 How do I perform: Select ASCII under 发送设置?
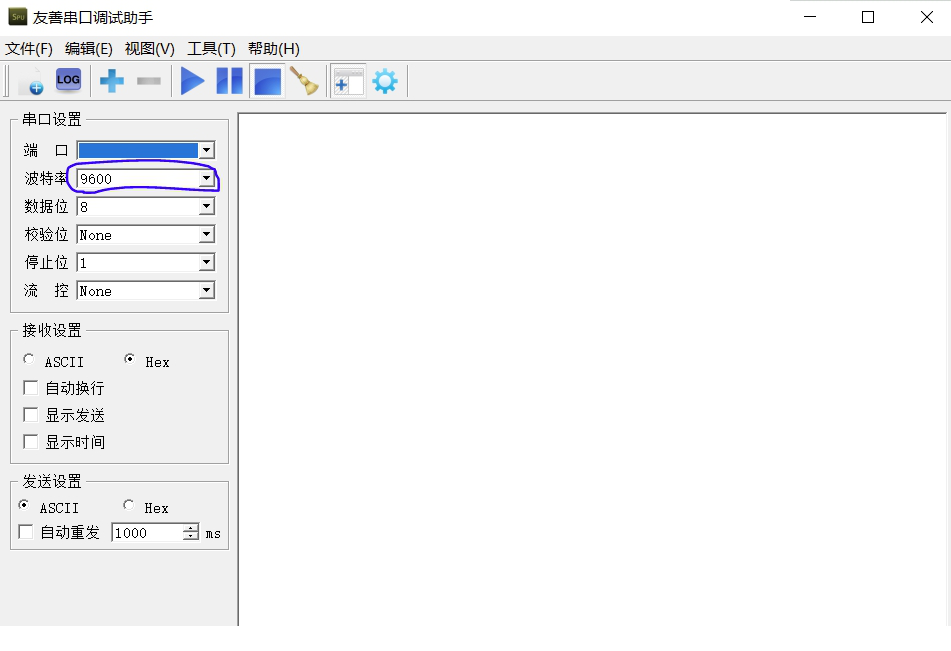[24, 505]
